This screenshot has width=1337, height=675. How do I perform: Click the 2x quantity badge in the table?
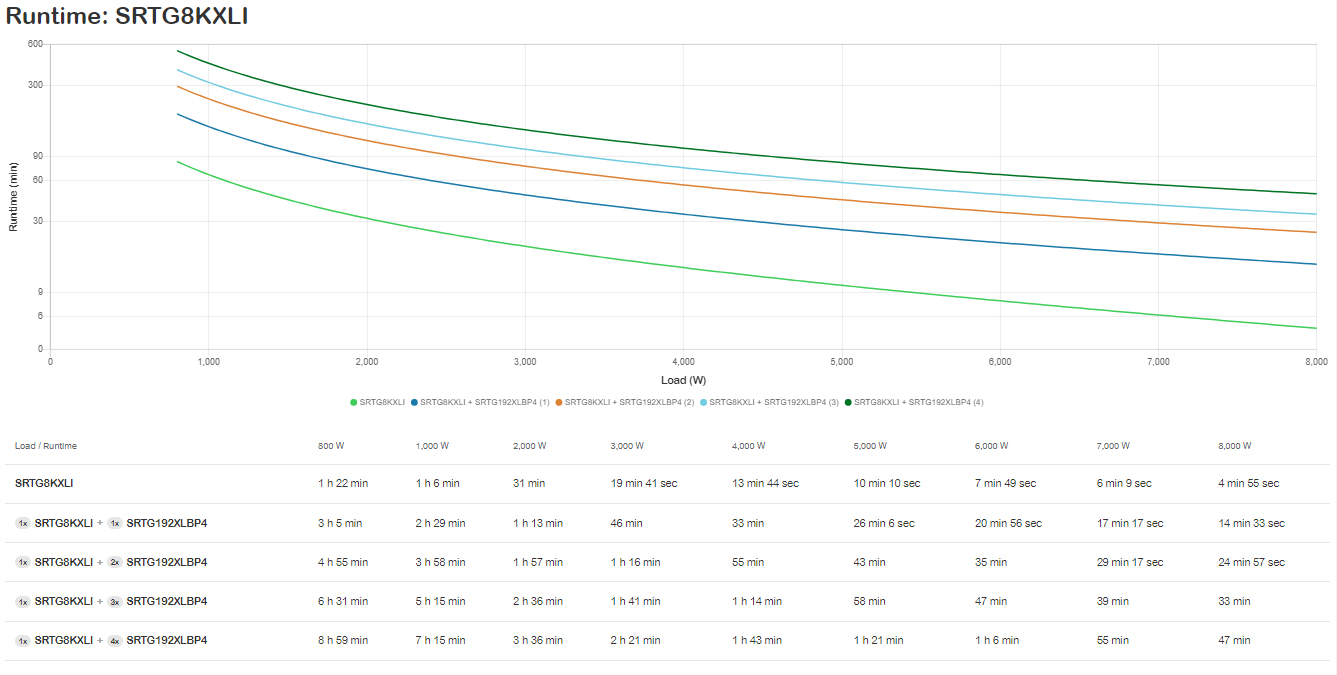point(115,562)
